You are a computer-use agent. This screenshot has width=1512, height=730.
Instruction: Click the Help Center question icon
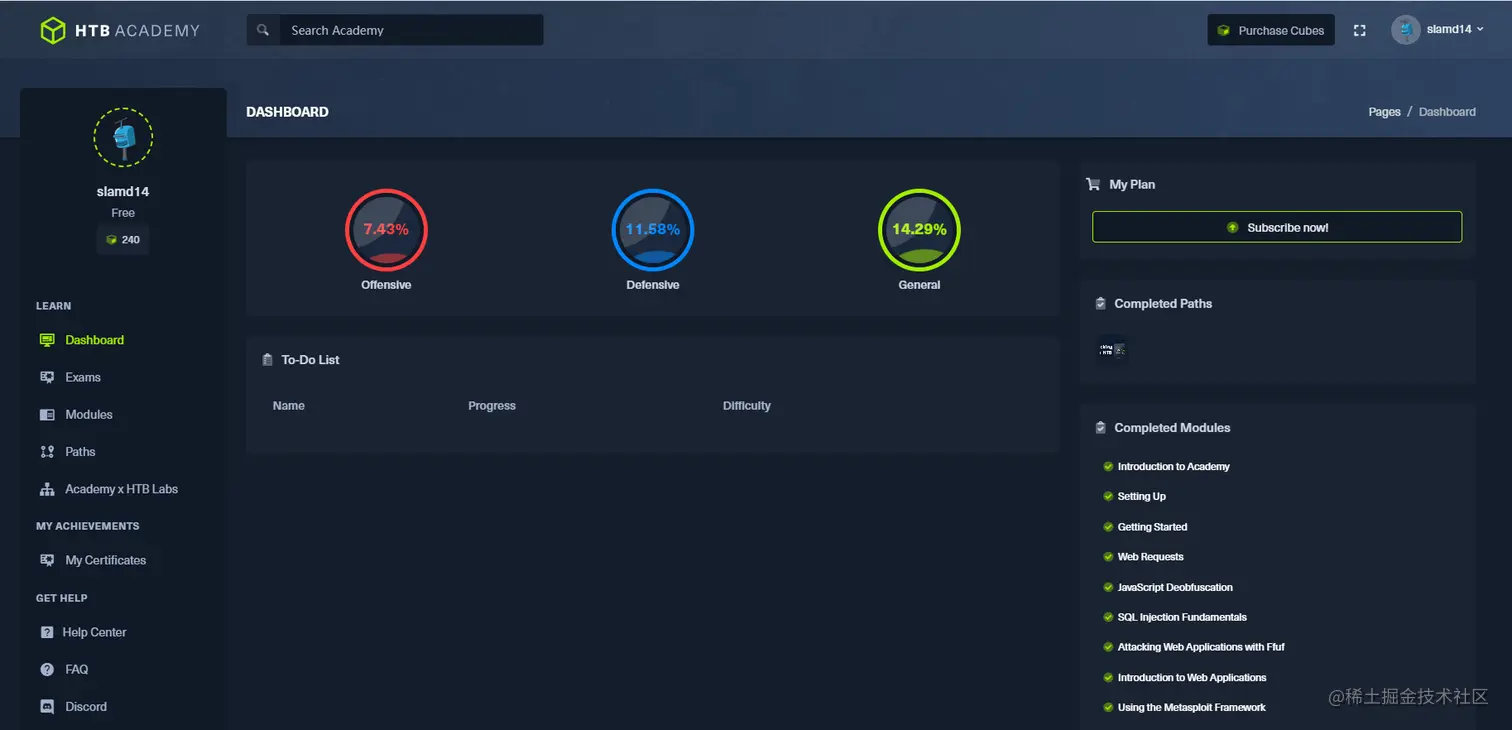(46, 632)
